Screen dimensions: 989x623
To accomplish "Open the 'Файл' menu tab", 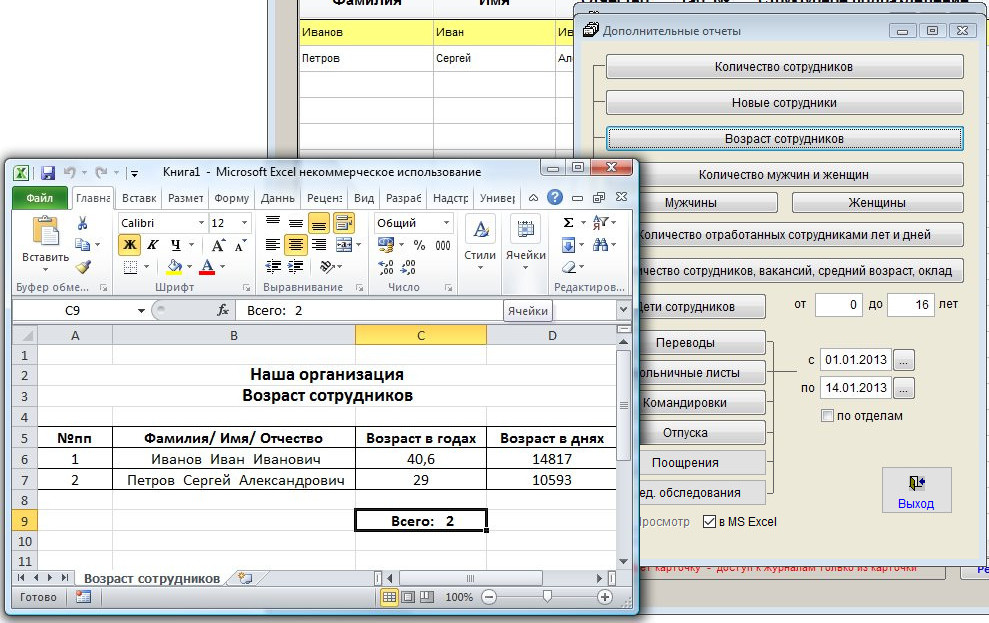I will 40,198.
